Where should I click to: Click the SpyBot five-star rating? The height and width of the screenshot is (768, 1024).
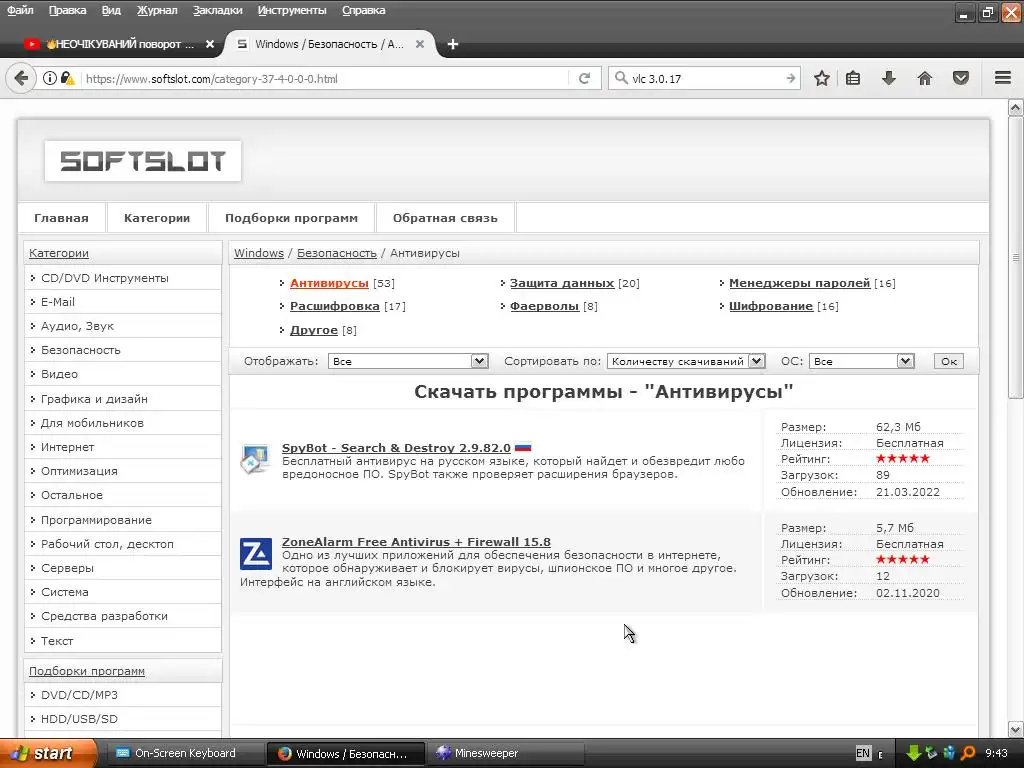pyautogui.click(x=903, y=458)
